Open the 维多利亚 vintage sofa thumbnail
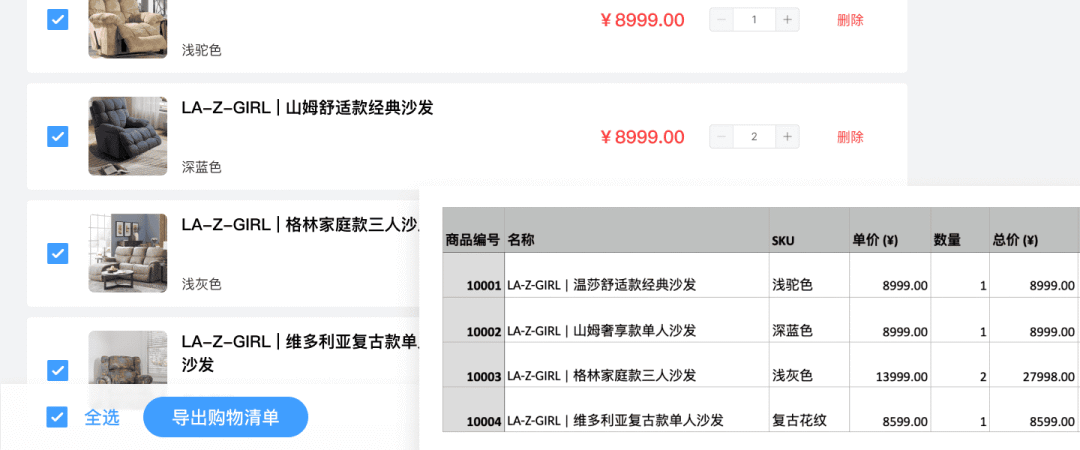Screen dimensions: 1080x450 click(128, 357)
